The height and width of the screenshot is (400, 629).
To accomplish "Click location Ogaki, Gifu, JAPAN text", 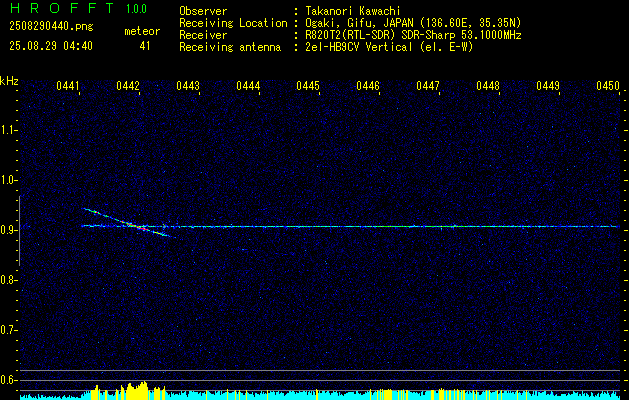I will (x=413, y=23).
